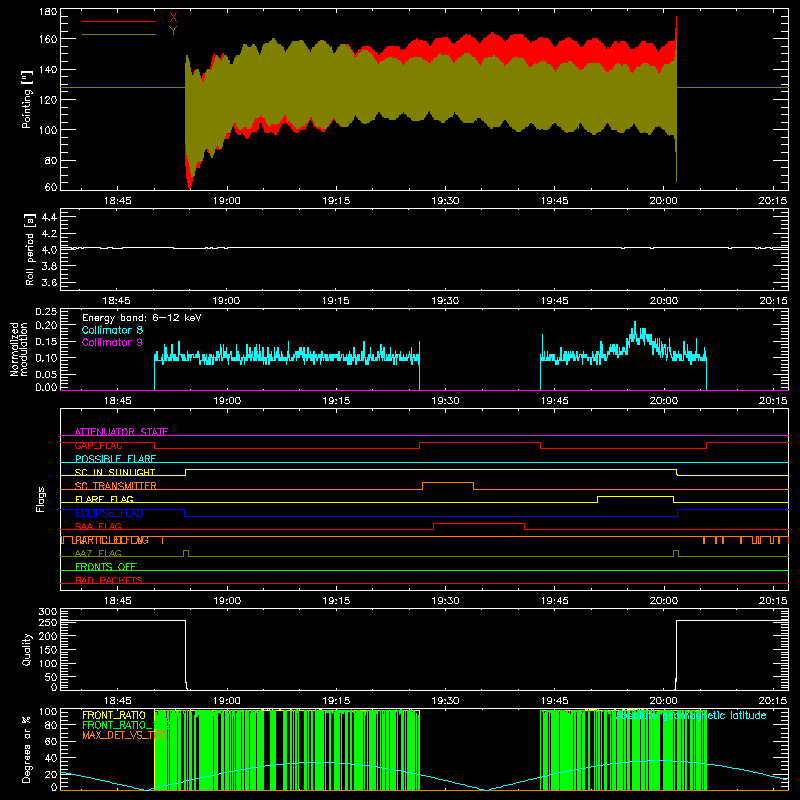This screenshot has width=800, height=800.
Task: Click the 'Degrees or %' axis title
Action: pyautogui.click(x=26, y=749)
